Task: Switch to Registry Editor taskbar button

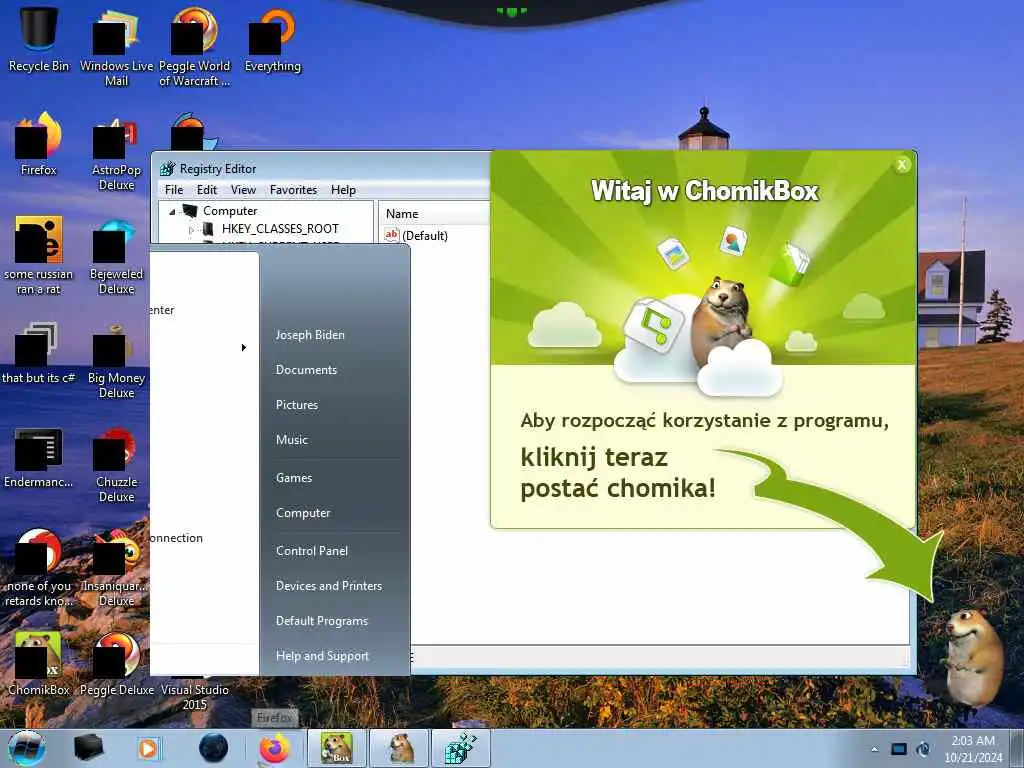Action: coord(461,748)
